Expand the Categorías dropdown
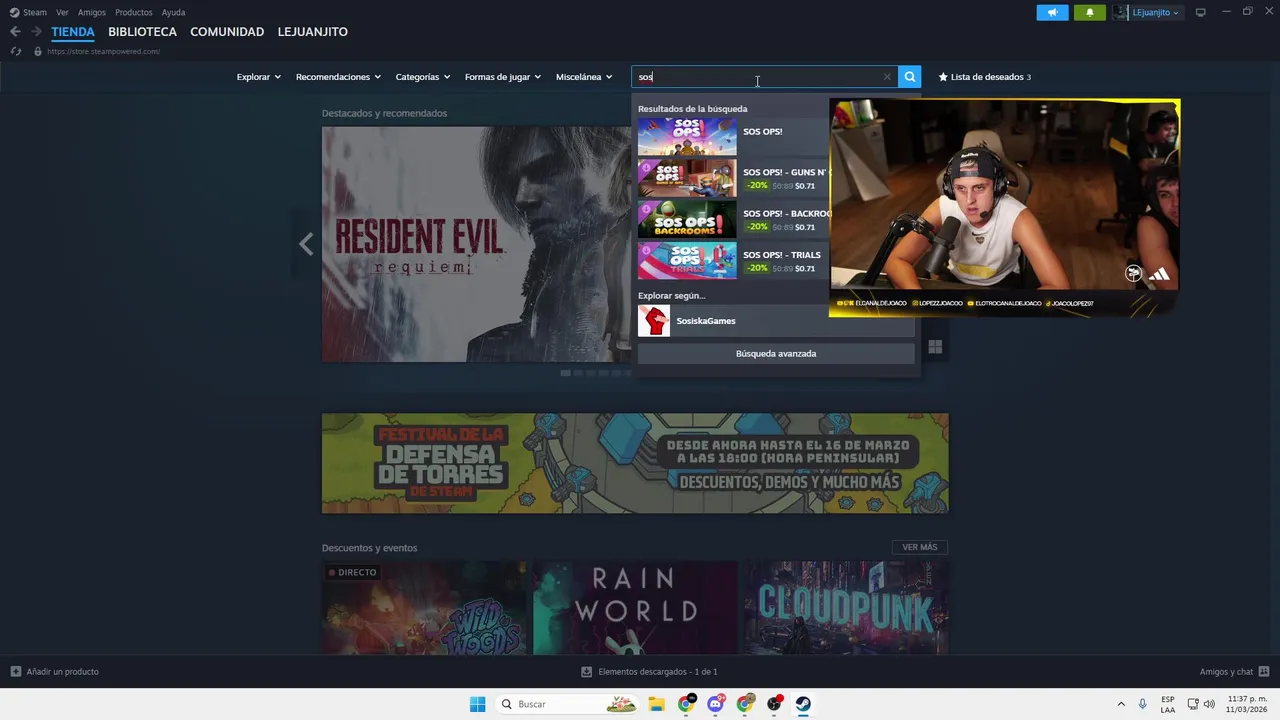1280x720 pixels. point(422,77)
